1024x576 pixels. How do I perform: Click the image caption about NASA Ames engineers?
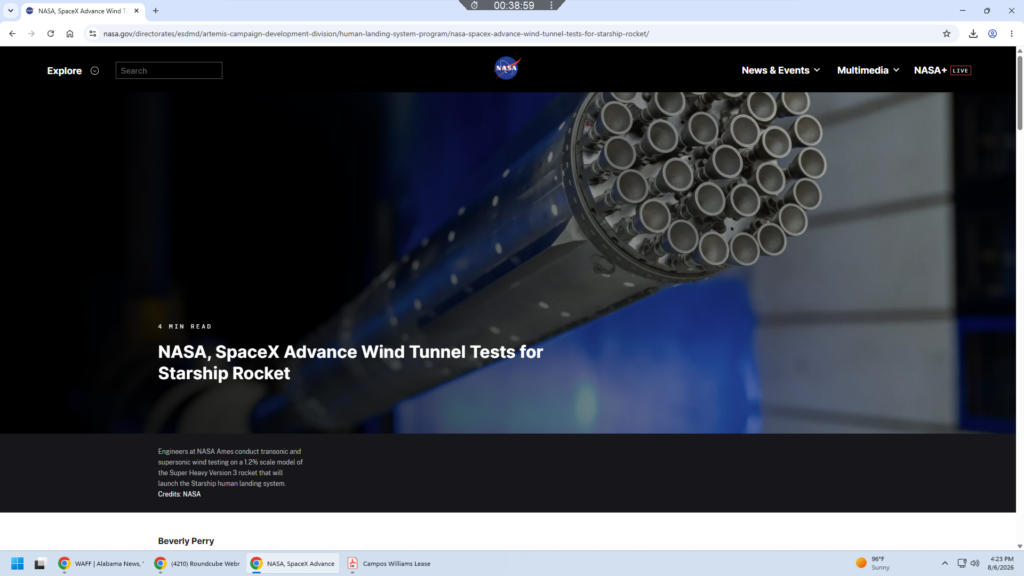[x=231, y=468]
